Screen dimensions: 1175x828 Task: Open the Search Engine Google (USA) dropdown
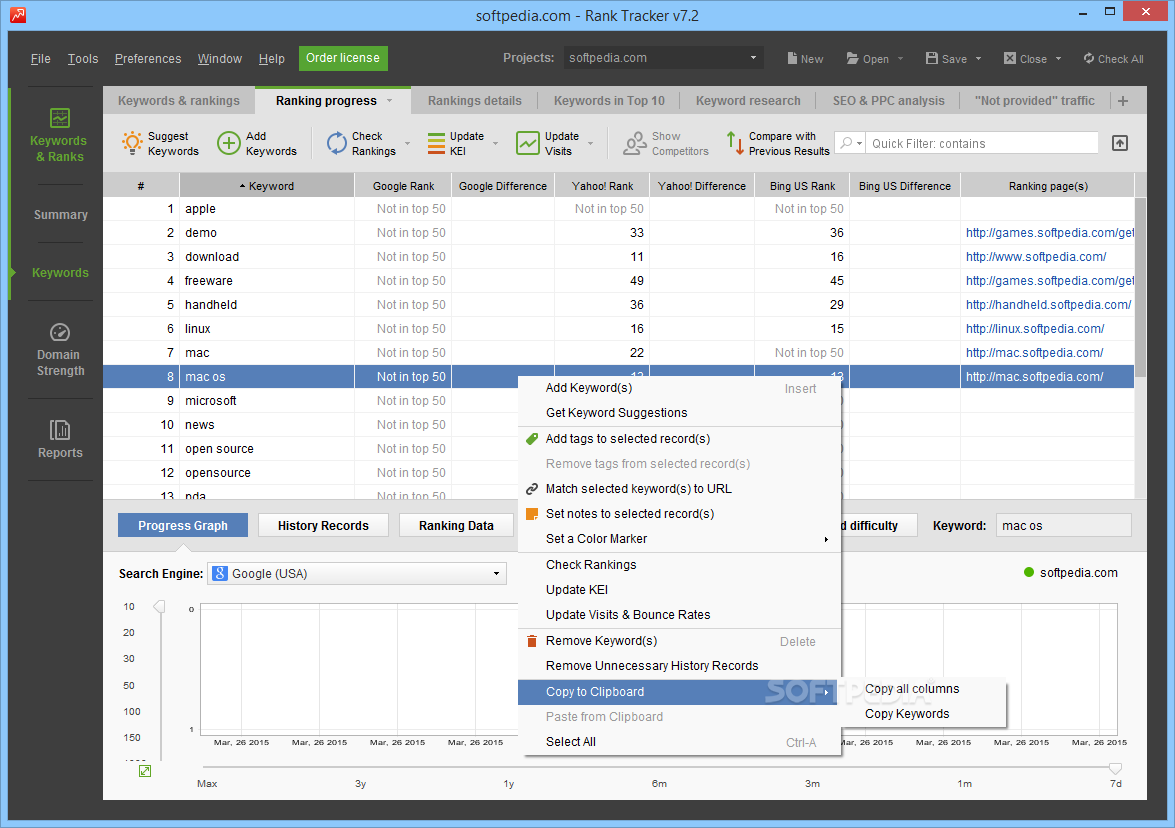(357, 573)
